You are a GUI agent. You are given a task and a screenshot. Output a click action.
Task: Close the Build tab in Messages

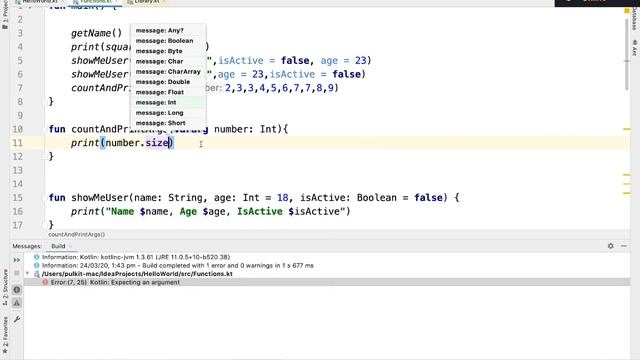(71, 246)
